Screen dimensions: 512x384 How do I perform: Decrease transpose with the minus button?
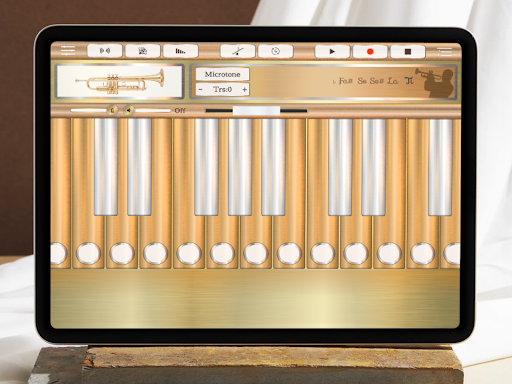point(200,90)
